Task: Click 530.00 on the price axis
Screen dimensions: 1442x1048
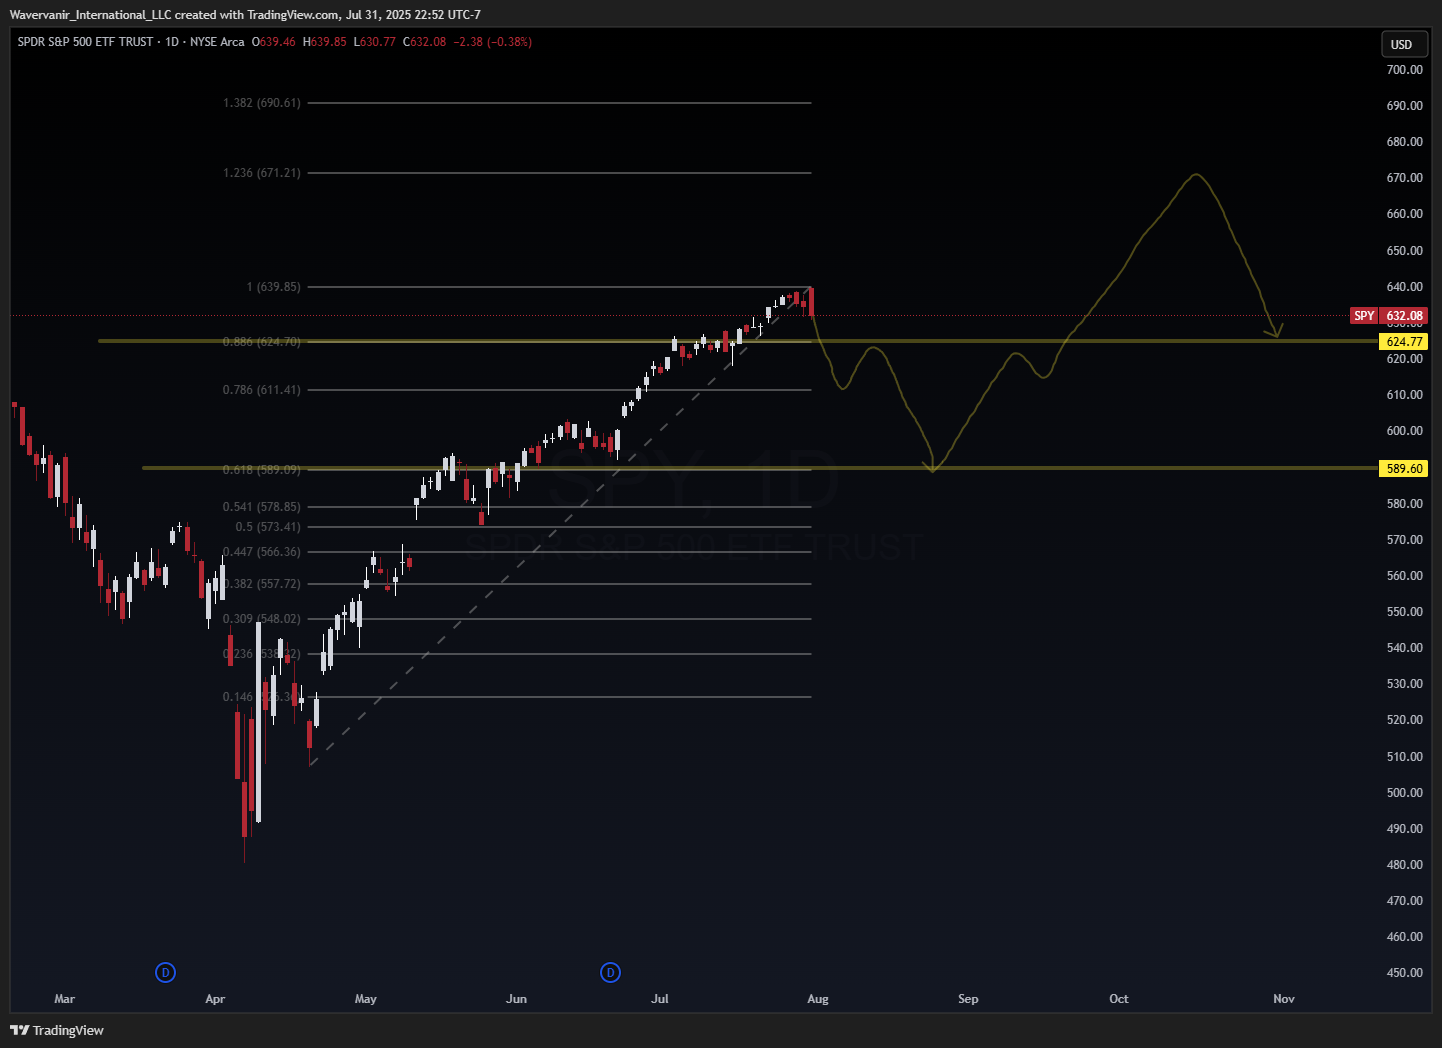Action: (1404, 684)
